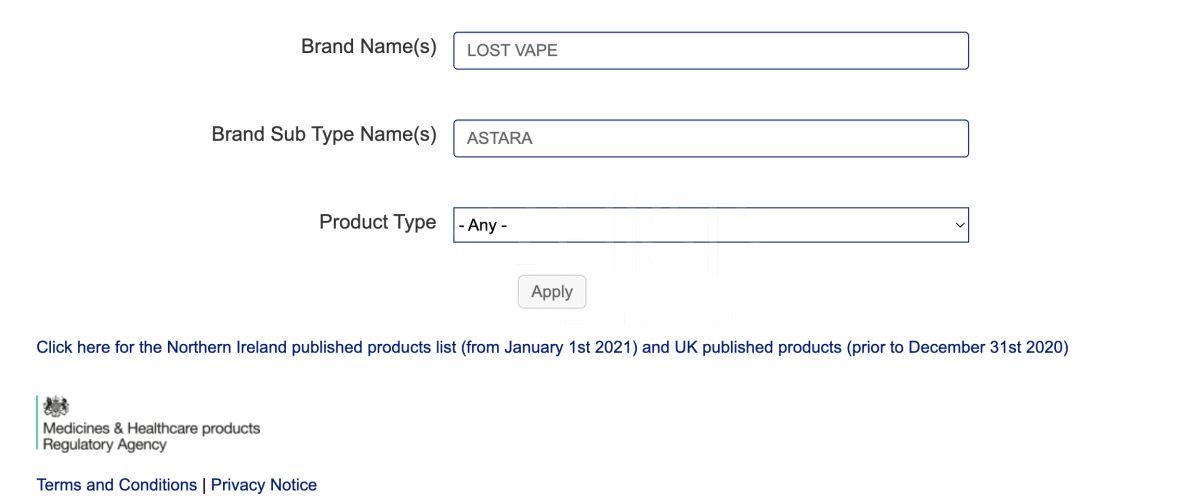This screenshot has width=1200, height=504.
Task: Click the Medicines & Healthcare products logo text
Action: [151, 428]
